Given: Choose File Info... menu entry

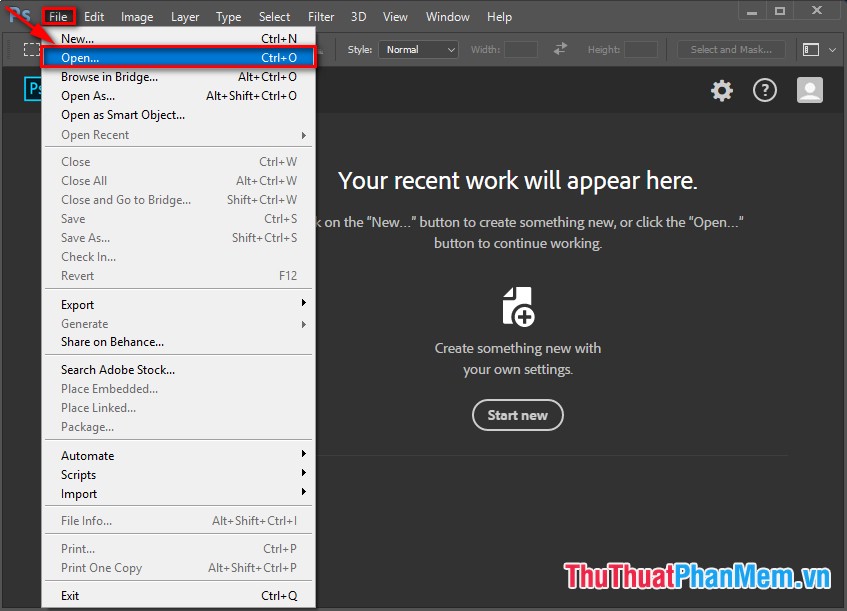Looking at the screenshot, I should (x=178, y=521).
